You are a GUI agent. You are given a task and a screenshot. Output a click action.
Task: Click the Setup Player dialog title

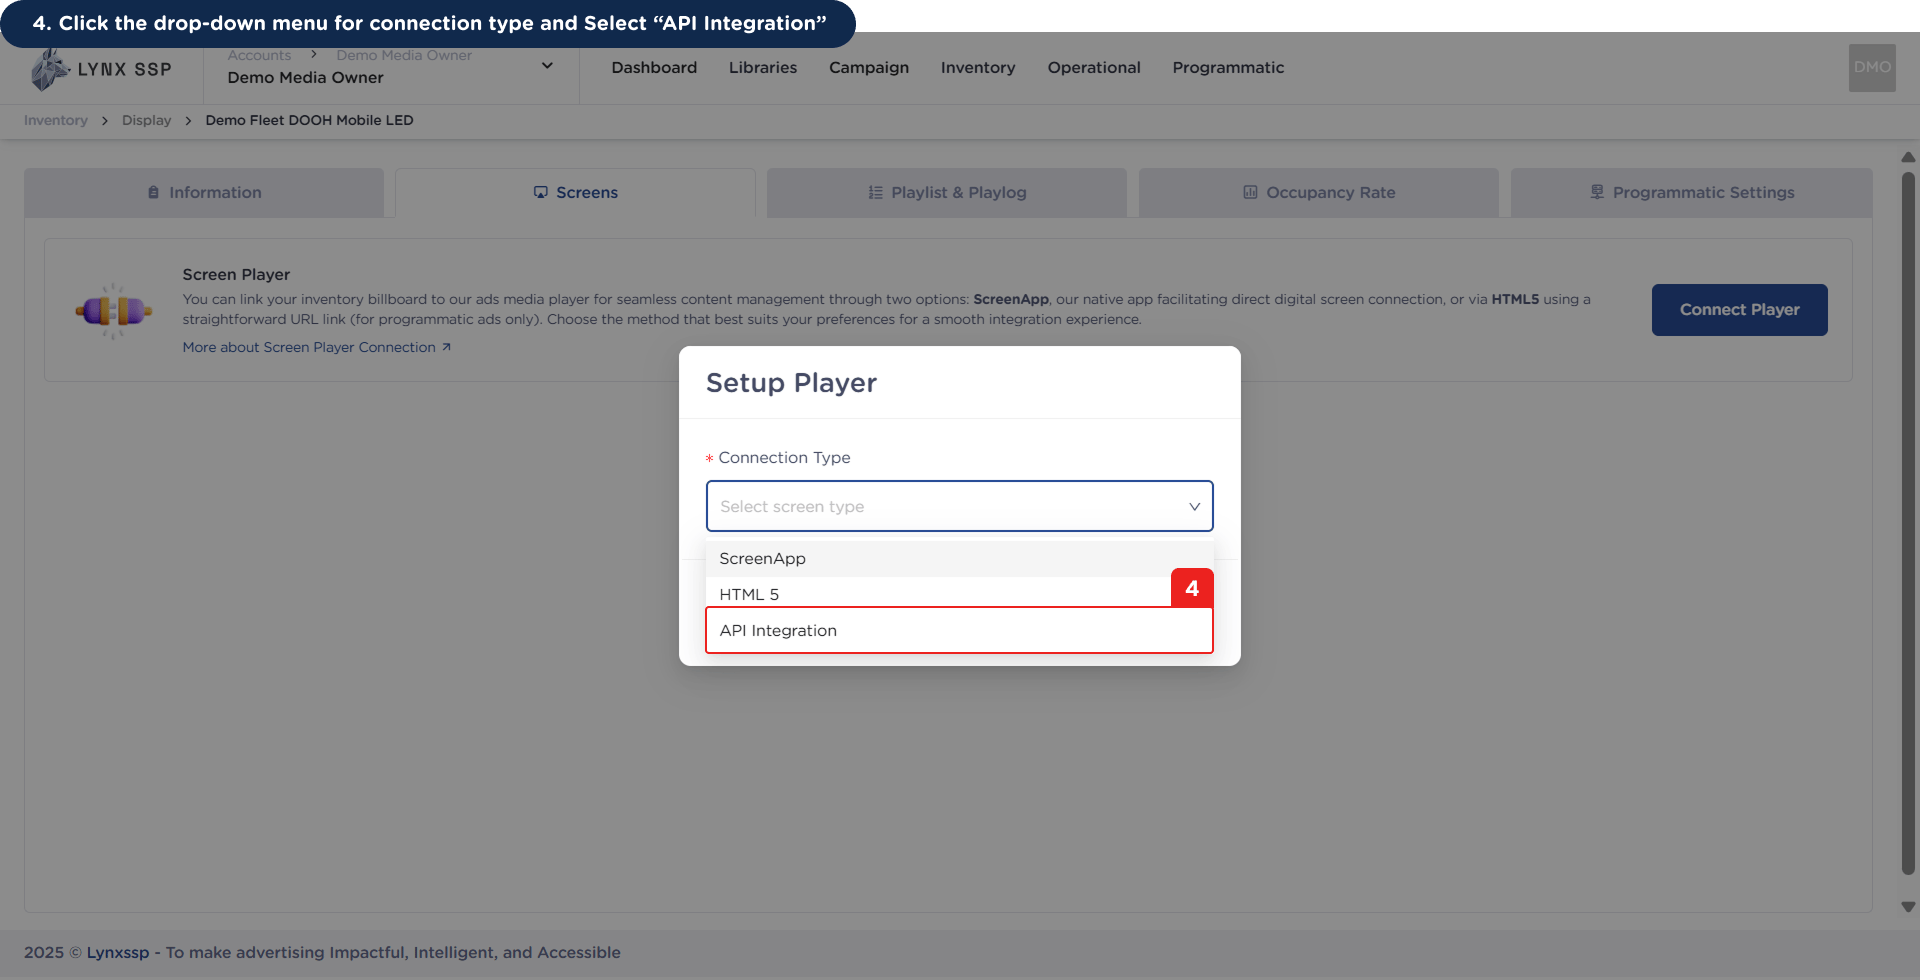pos(791,383)
